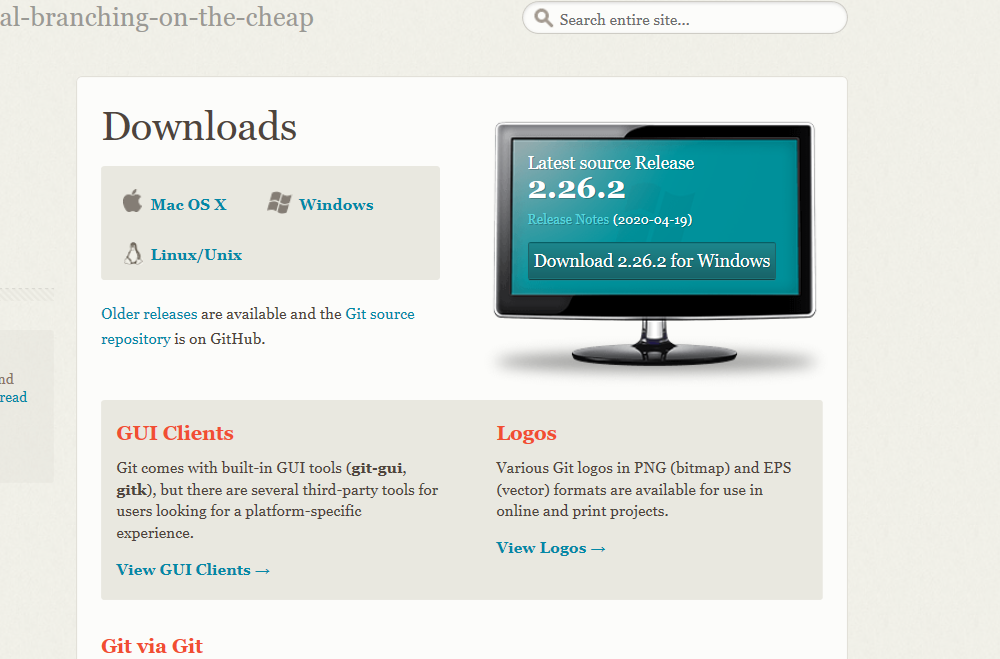Click the bold gitk text
1000x659 pixels.
point(131,490)
